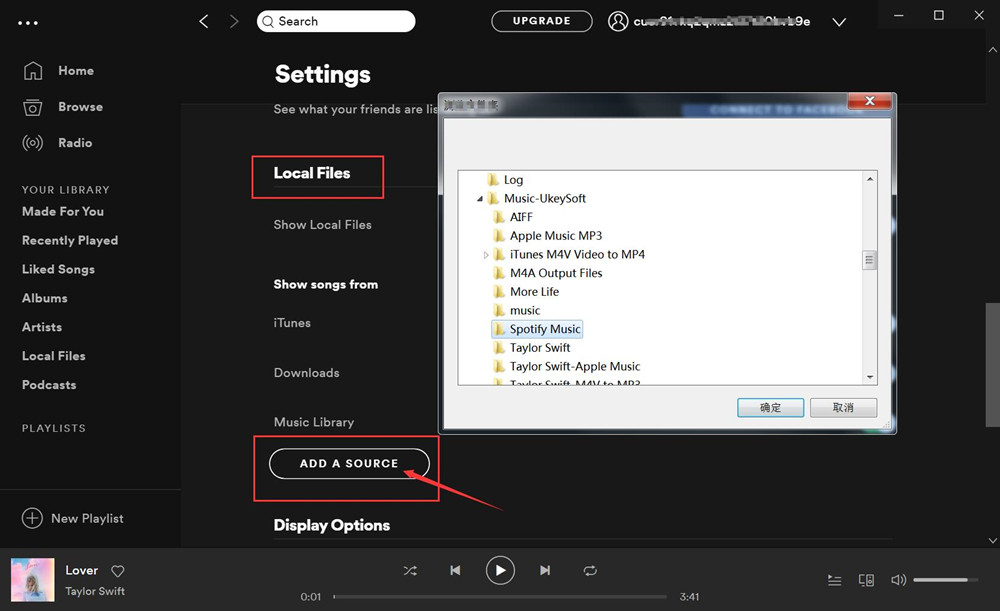Click the Lover album art thumbnail

click(33, 580)
